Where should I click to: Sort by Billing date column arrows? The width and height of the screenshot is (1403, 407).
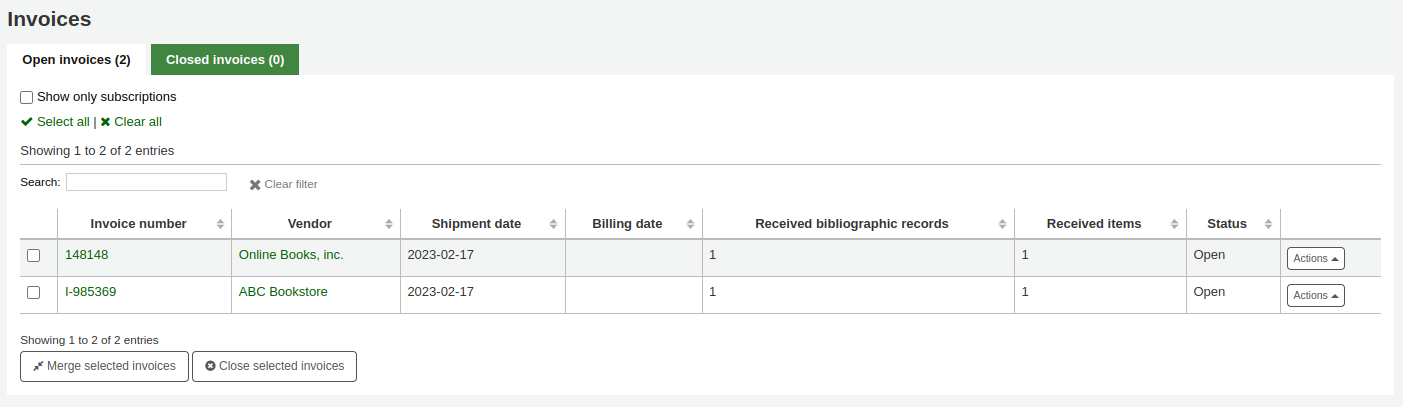point(691,224)
